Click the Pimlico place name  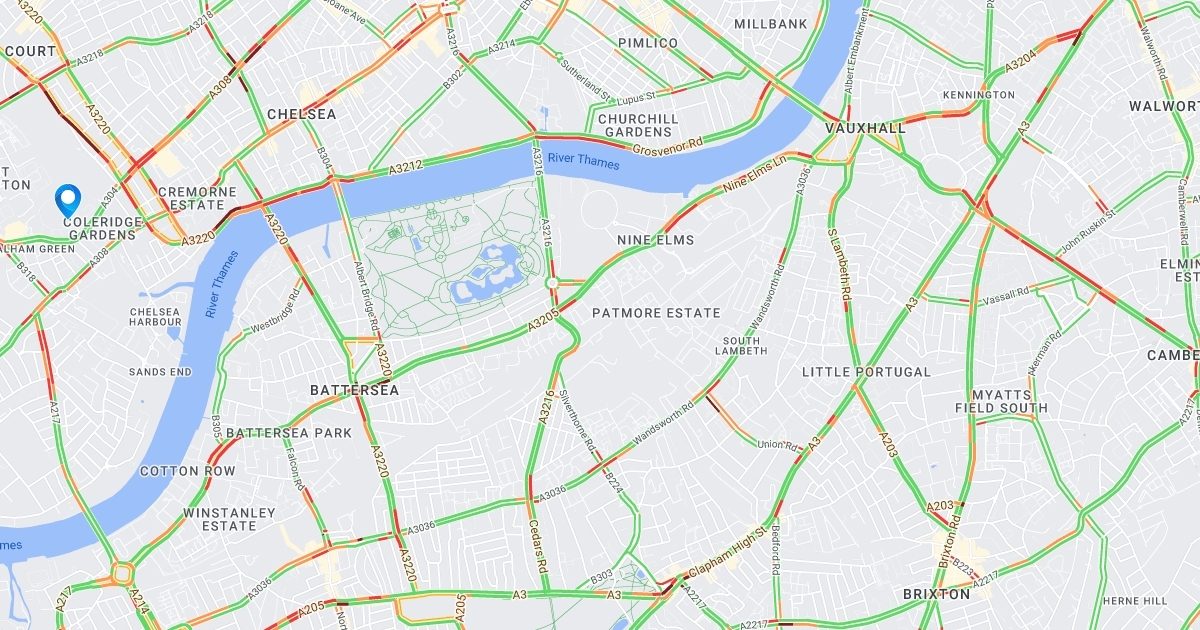(648, 43)
